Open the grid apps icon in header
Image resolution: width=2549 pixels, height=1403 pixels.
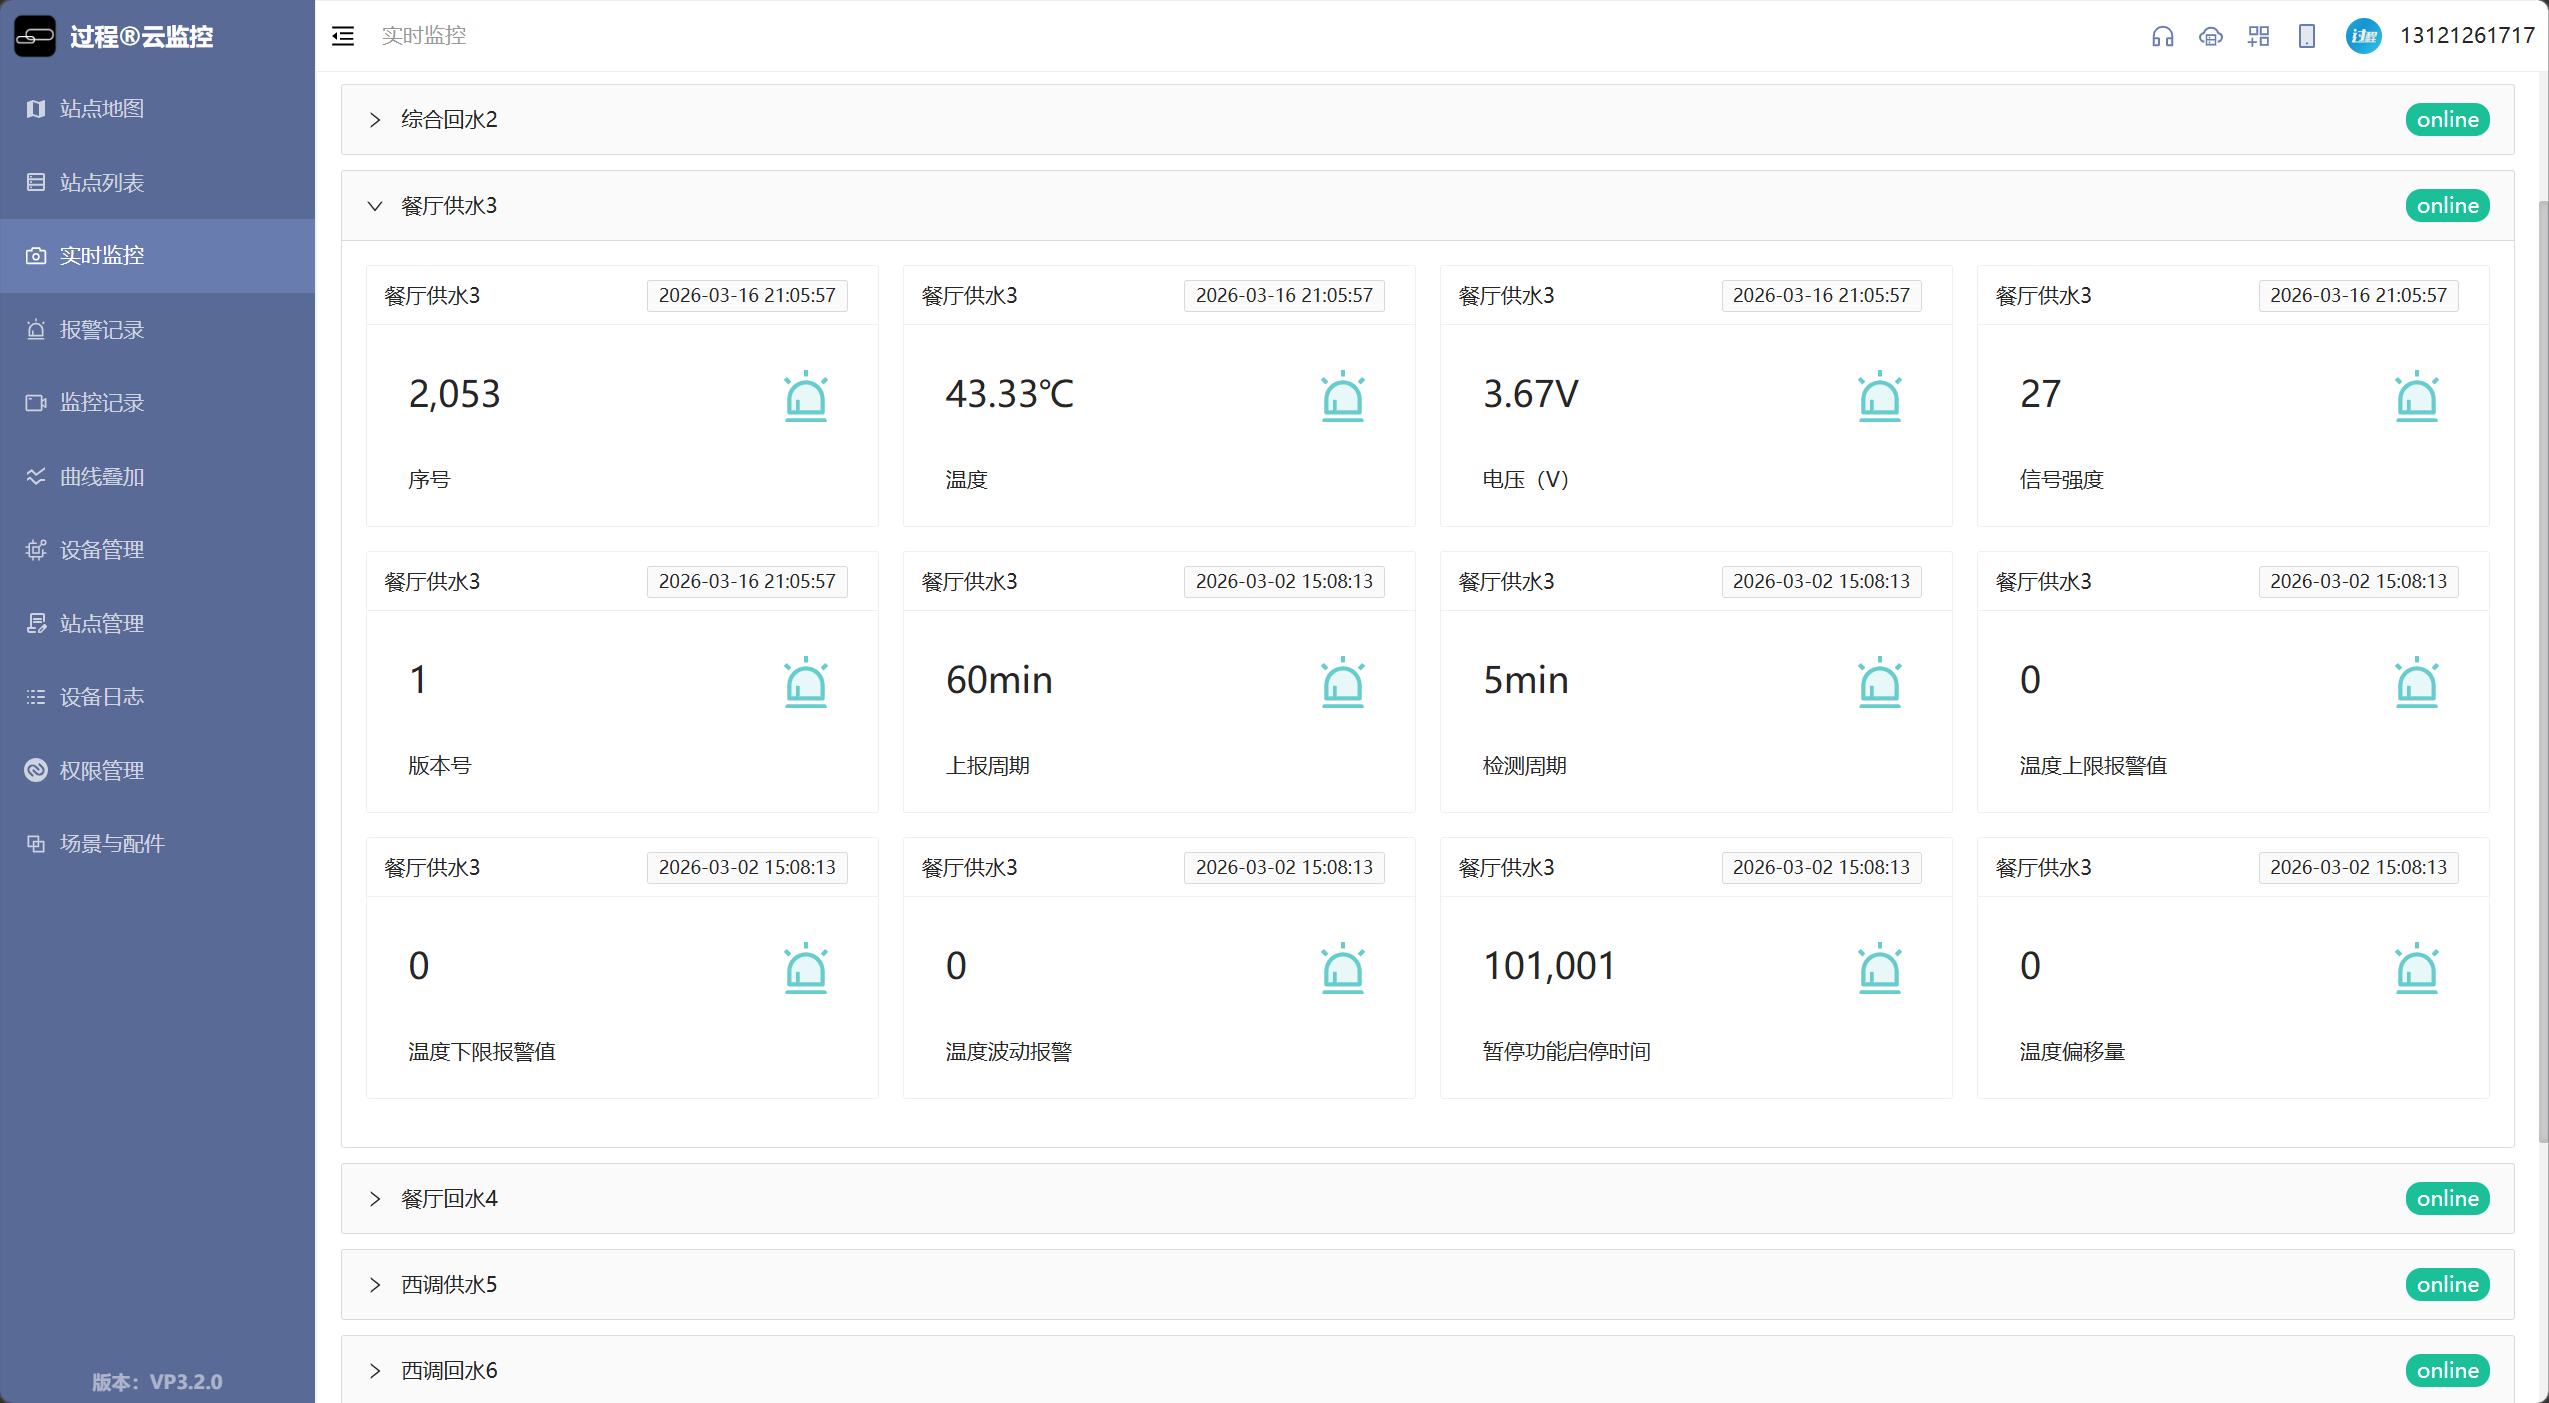(2258, 36)
